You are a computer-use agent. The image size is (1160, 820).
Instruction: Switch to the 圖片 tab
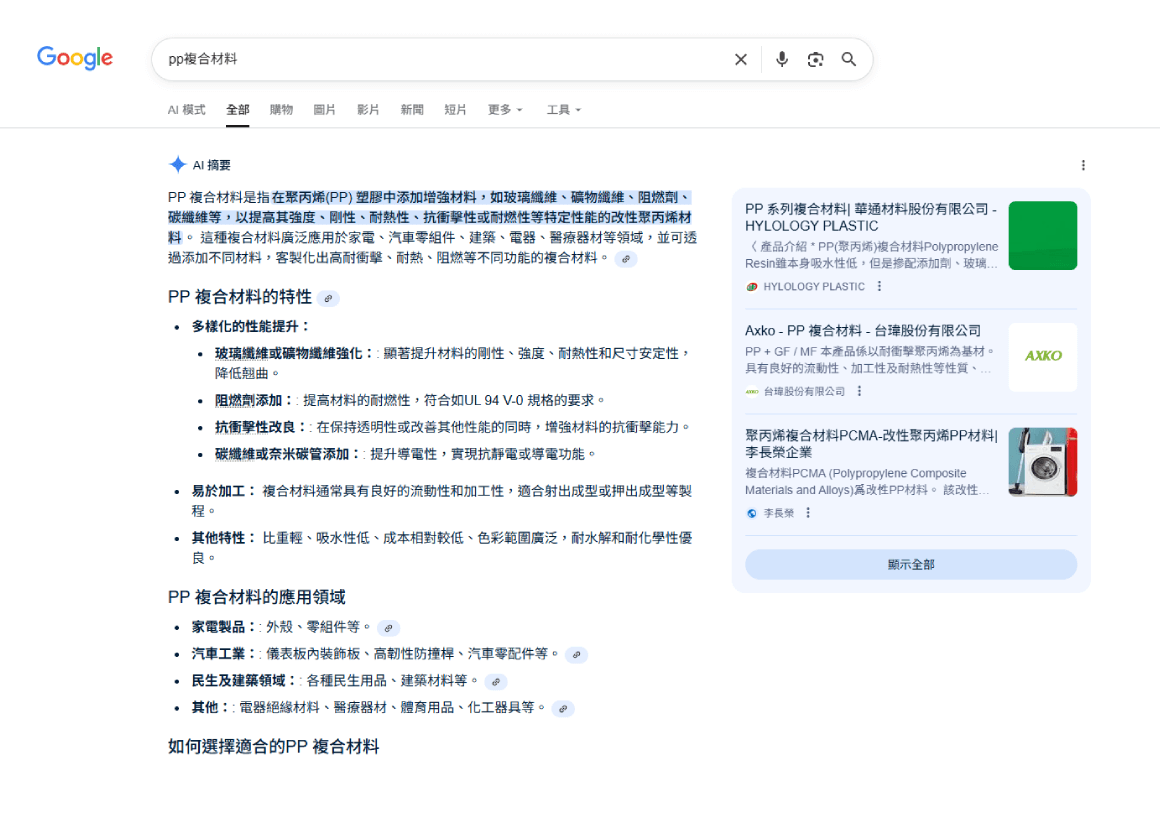coord(325,110)
